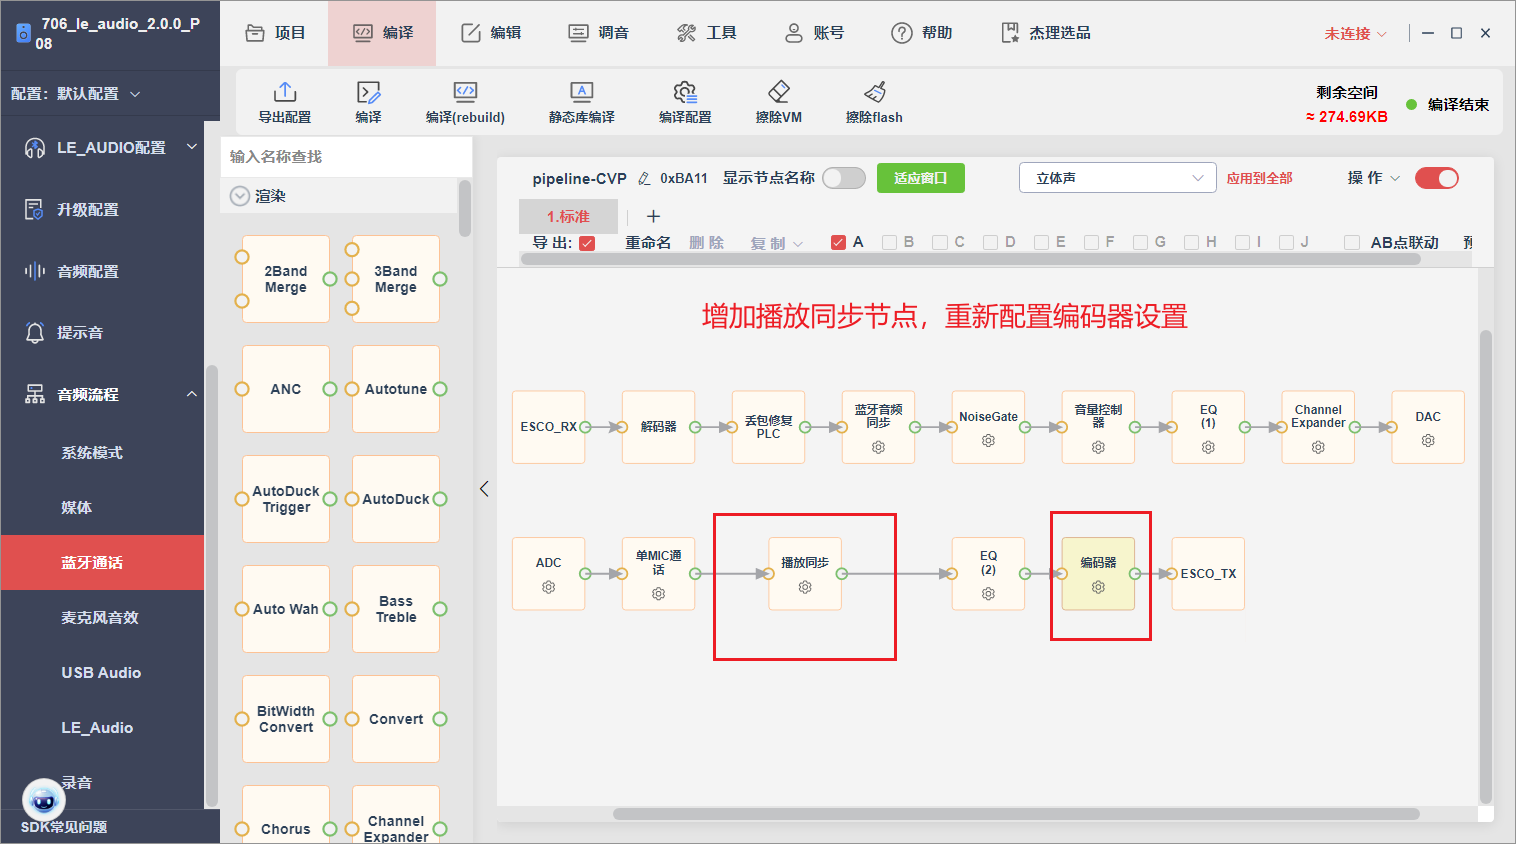The image size is (1516, 844).
Task: Expand the LE_AUDIO配置 section
Action: point(110,148)
